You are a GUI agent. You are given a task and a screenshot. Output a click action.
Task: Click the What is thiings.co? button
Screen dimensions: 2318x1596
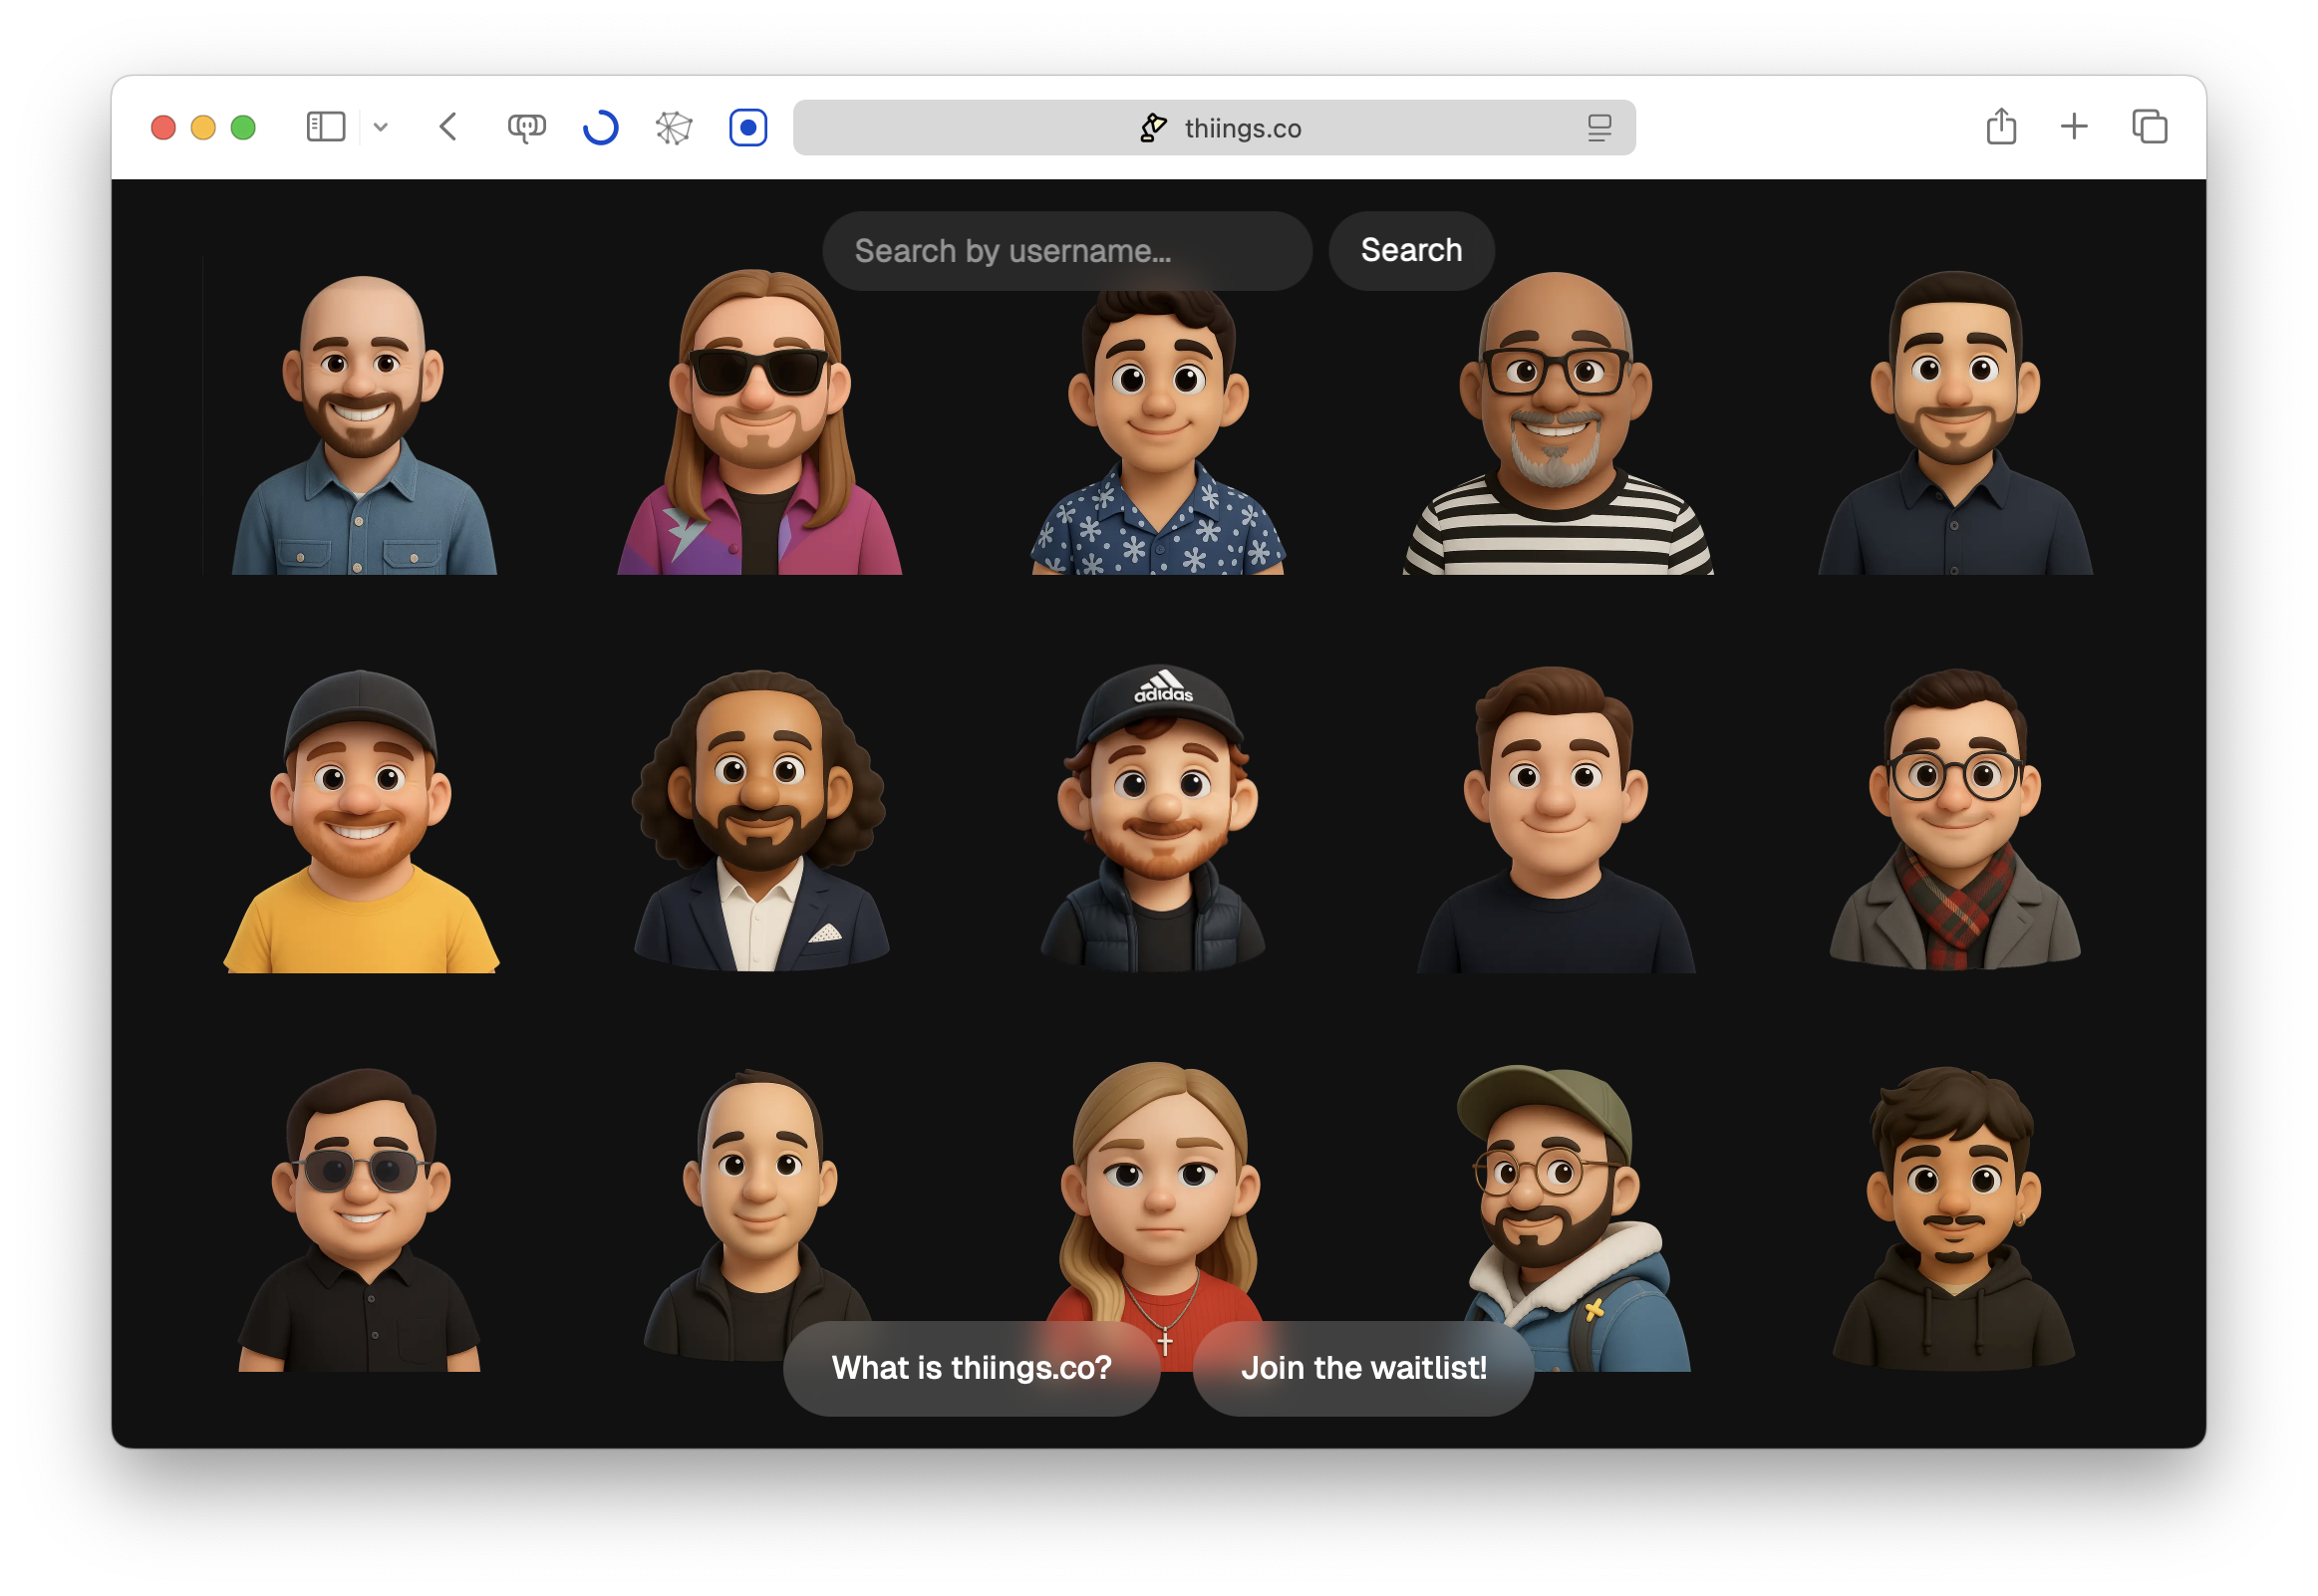(x=971, y=1367)
